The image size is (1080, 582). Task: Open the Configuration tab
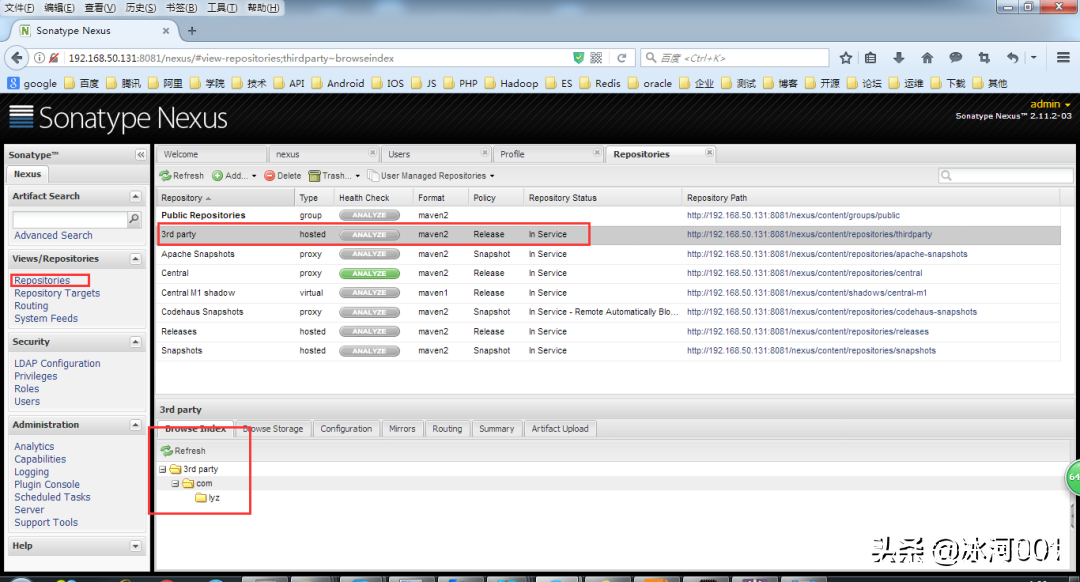pos(346,429)
